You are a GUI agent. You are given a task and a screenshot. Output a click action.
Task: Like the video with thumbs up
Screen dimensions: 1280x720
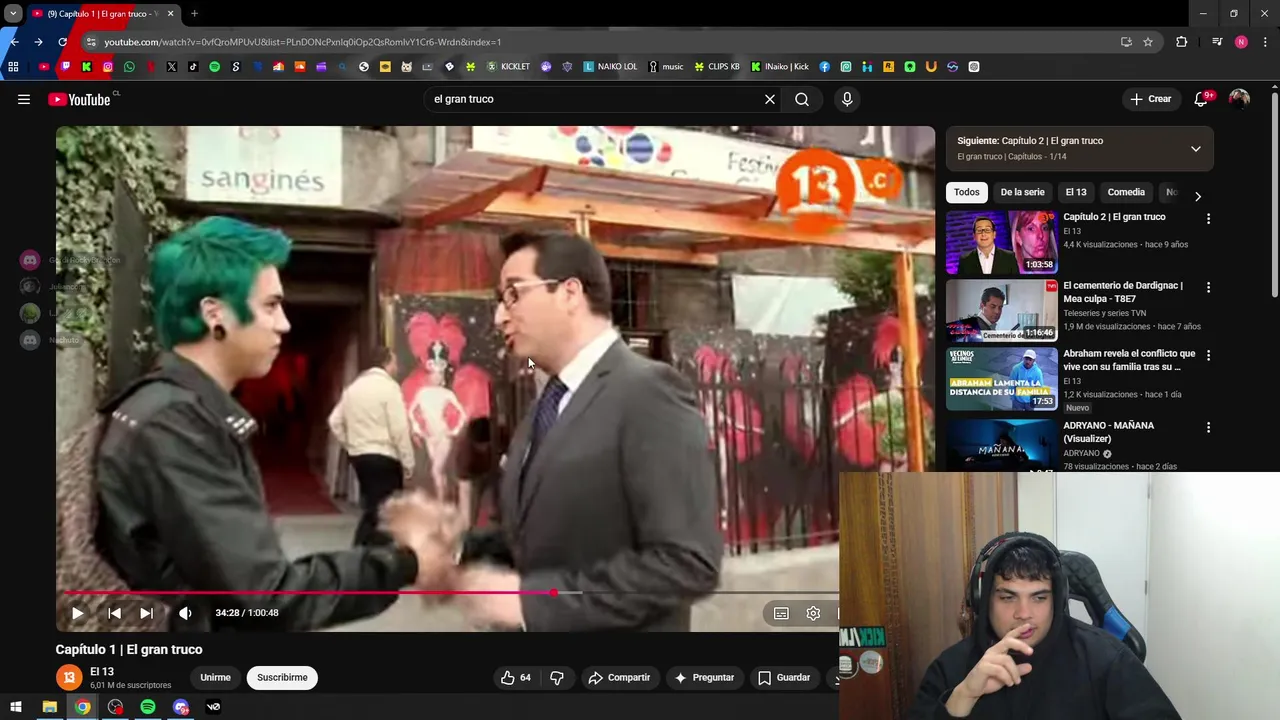(x=516, y=677)
